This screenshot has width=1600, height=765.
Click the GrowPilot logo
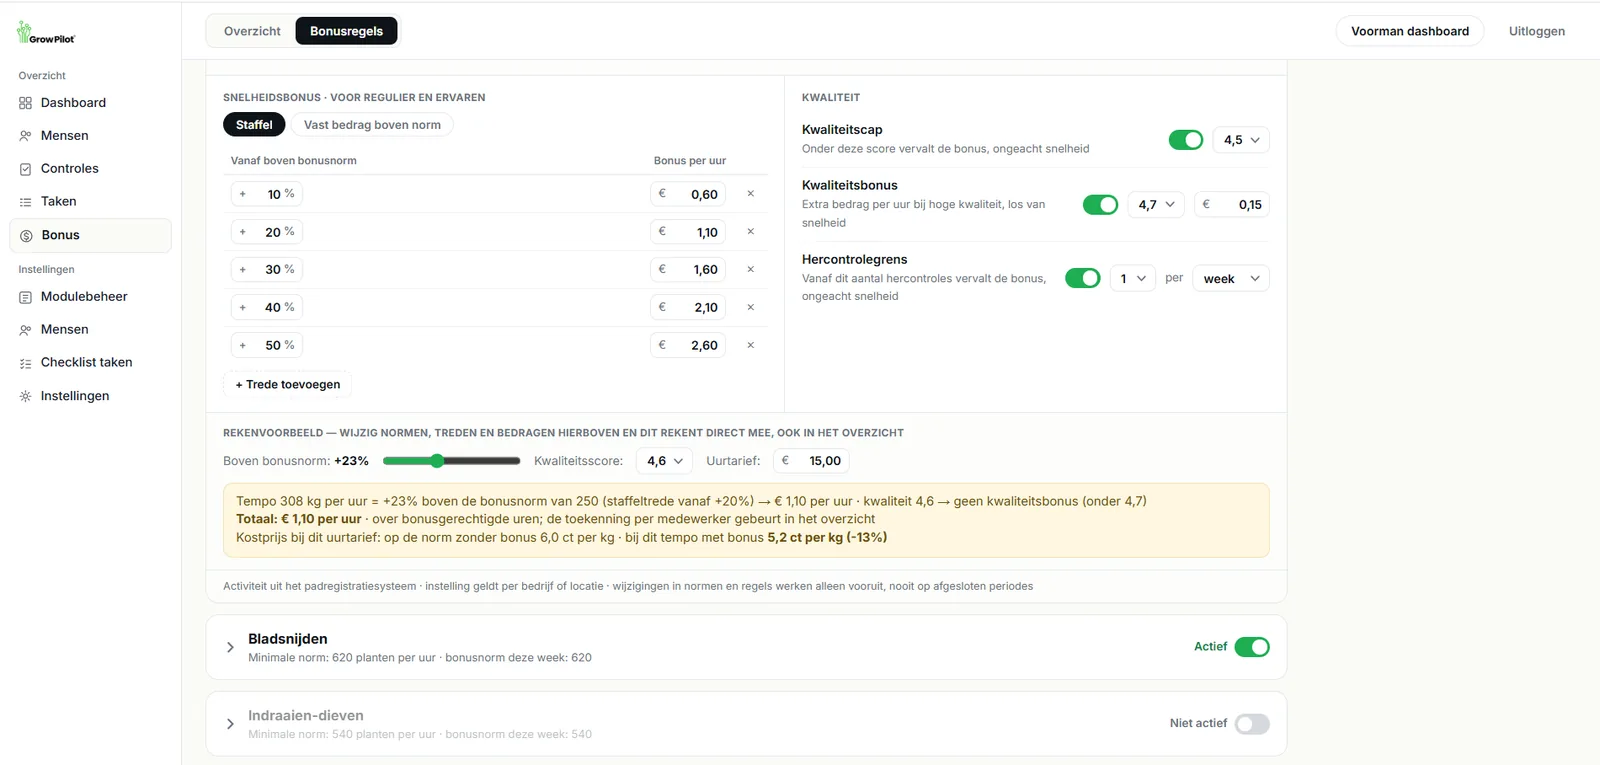[x=46, y=33]
